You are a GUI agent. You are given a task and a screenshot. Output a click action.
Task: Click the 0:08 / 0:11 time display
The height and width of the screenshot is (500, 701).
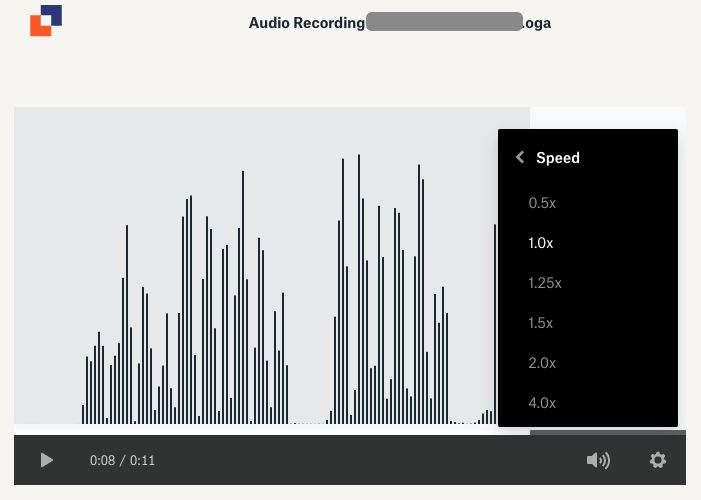coord(122,461)
